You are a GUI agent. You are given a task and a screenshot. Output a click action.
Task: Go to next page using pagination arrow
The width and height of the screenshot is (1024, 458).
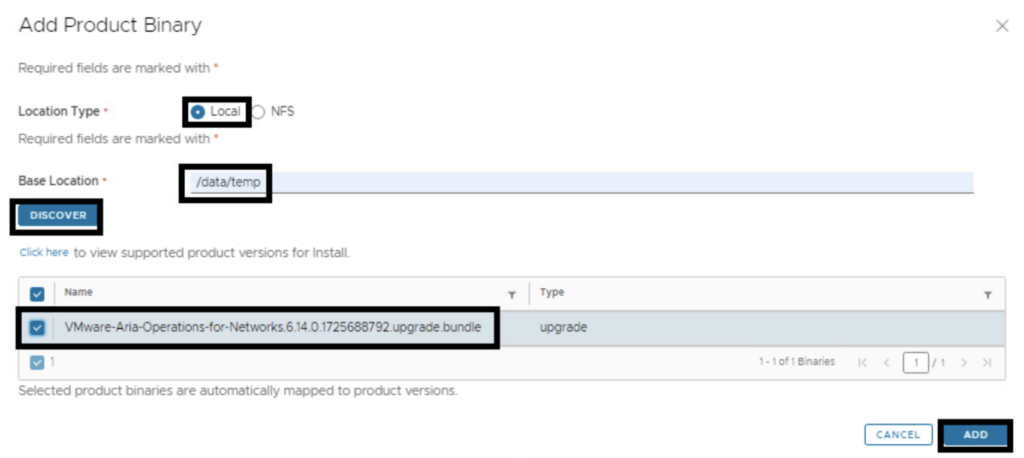point(966,362)
